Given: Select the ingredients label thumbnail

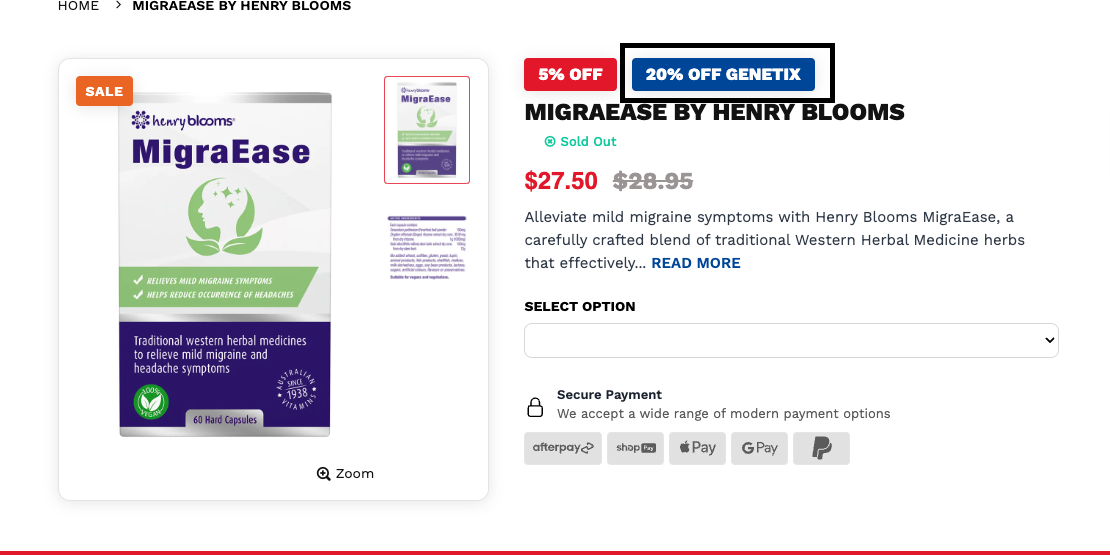Looking at the screenshot, I should (x=427, y=245).
